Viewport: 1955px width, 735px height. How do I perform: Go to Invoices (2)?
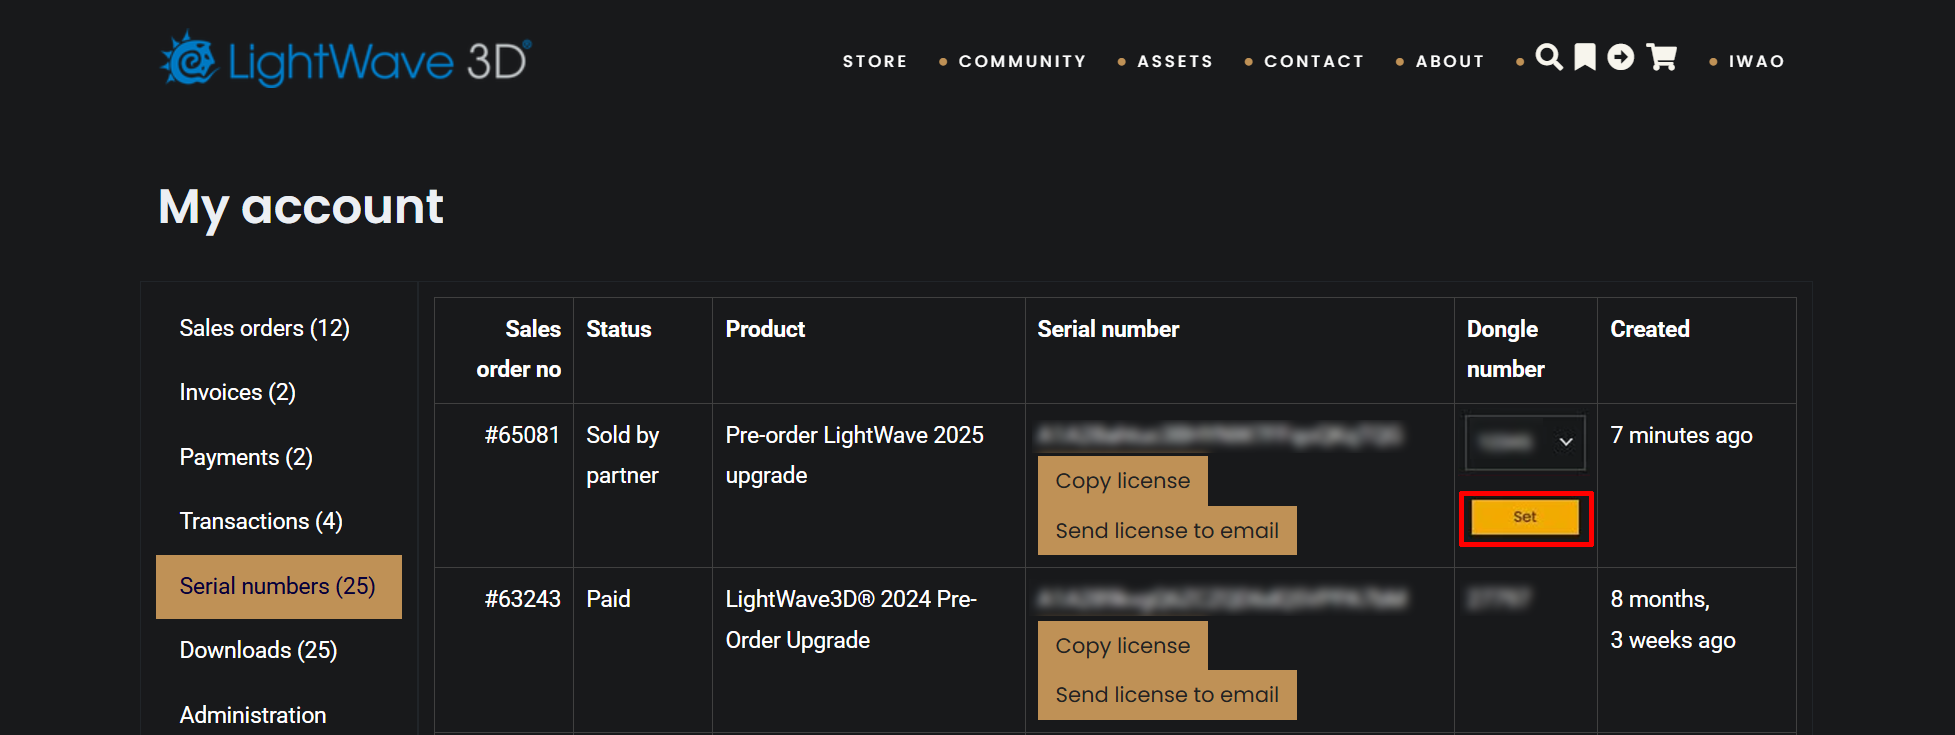[238, 392]
